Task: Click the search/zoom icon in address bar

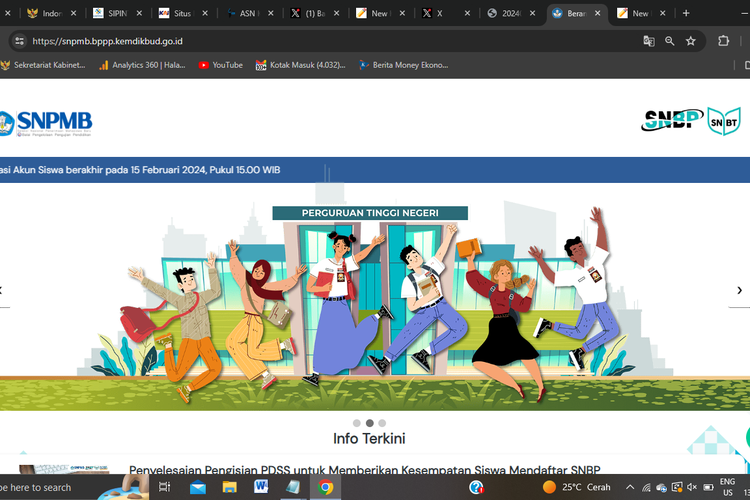Action: pos(670,41)
